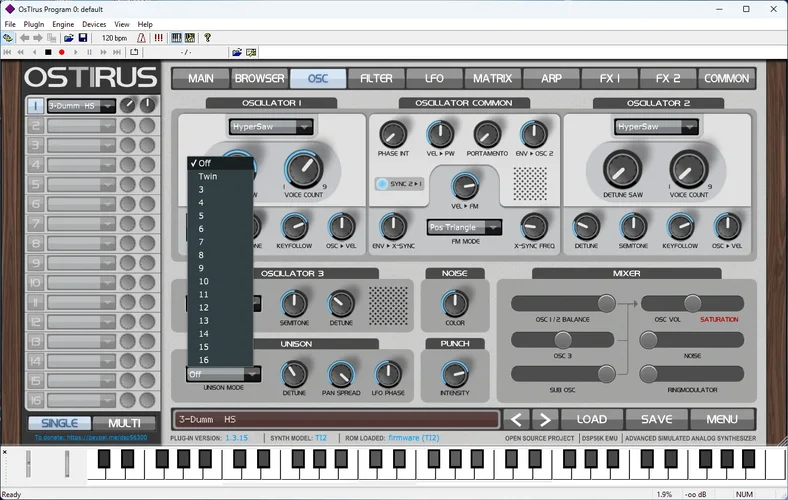
Task: Click the preset name display field
Action: point(335,420)
